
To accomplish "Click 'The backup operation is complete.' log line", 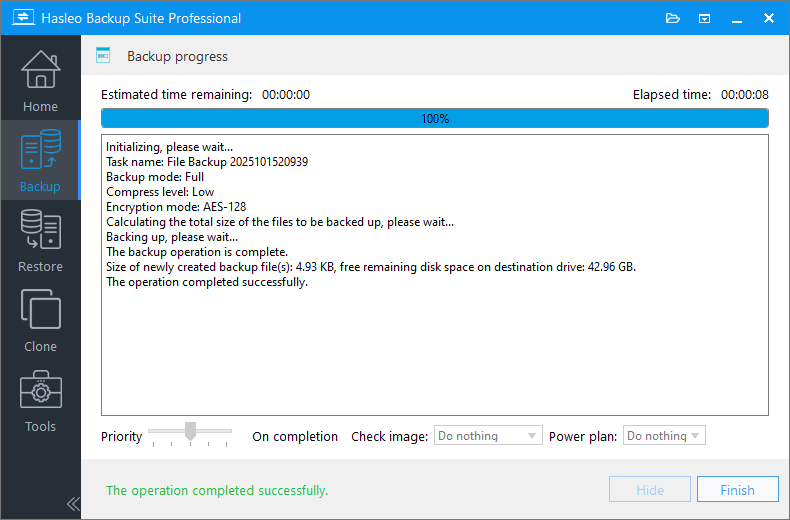I will [x=197, y=252].
